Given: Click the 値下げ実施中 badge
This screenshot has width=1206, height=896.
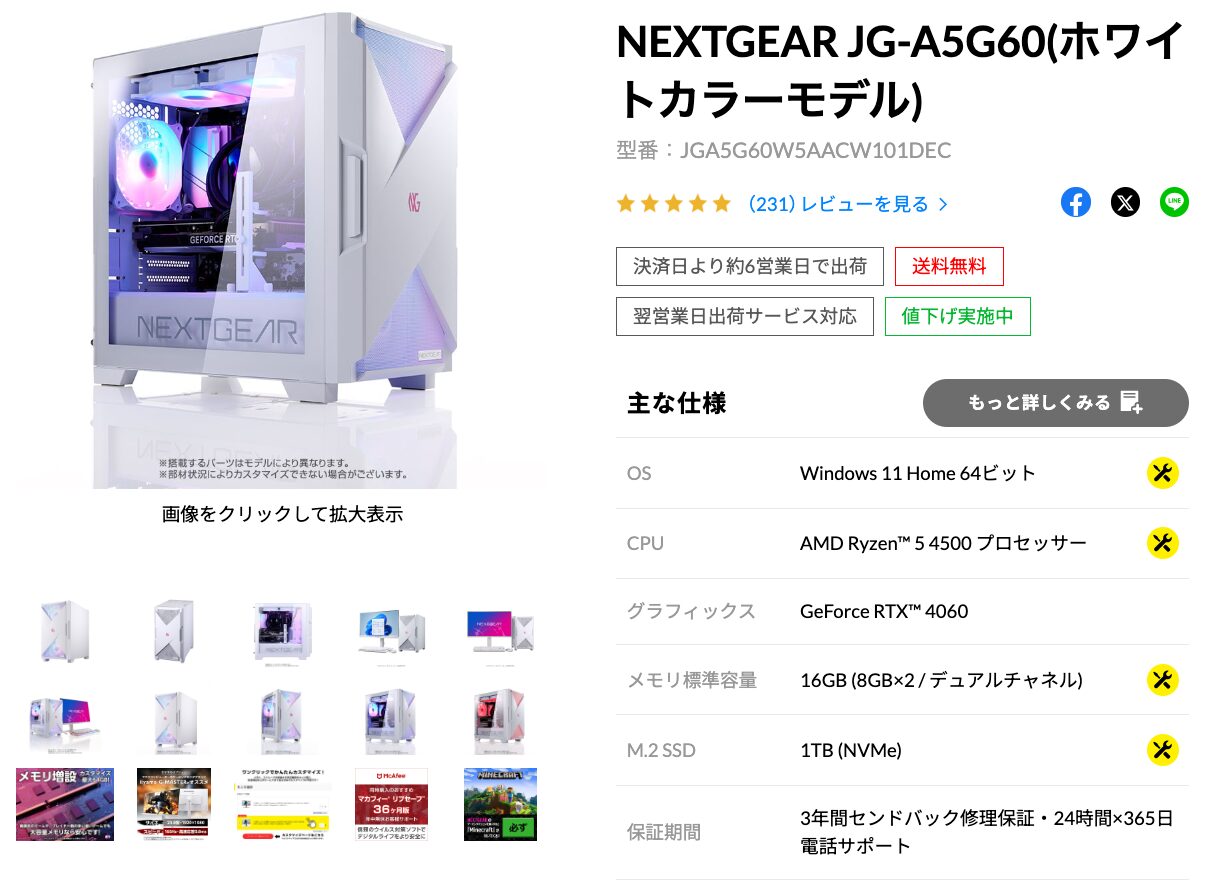Looking at the screenshot, I should (x=957, y=316).
